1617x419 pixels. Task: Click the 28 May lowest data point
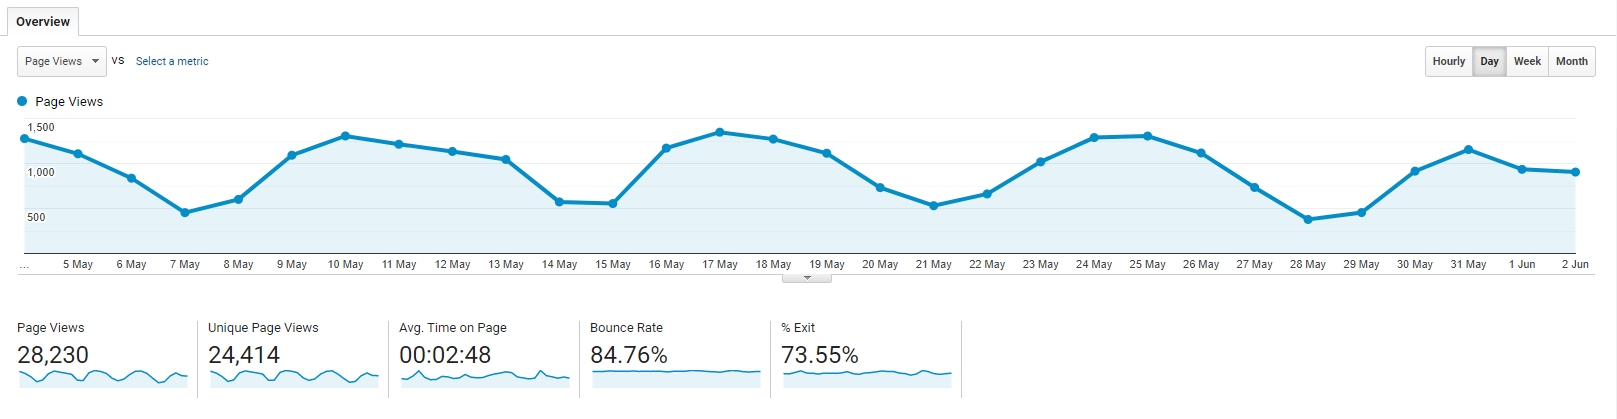1308,219
